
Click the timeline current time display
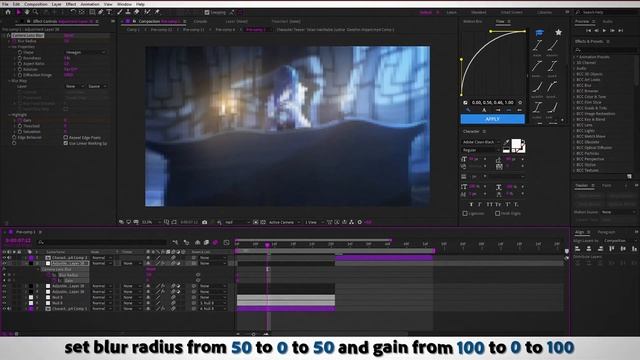18,241
